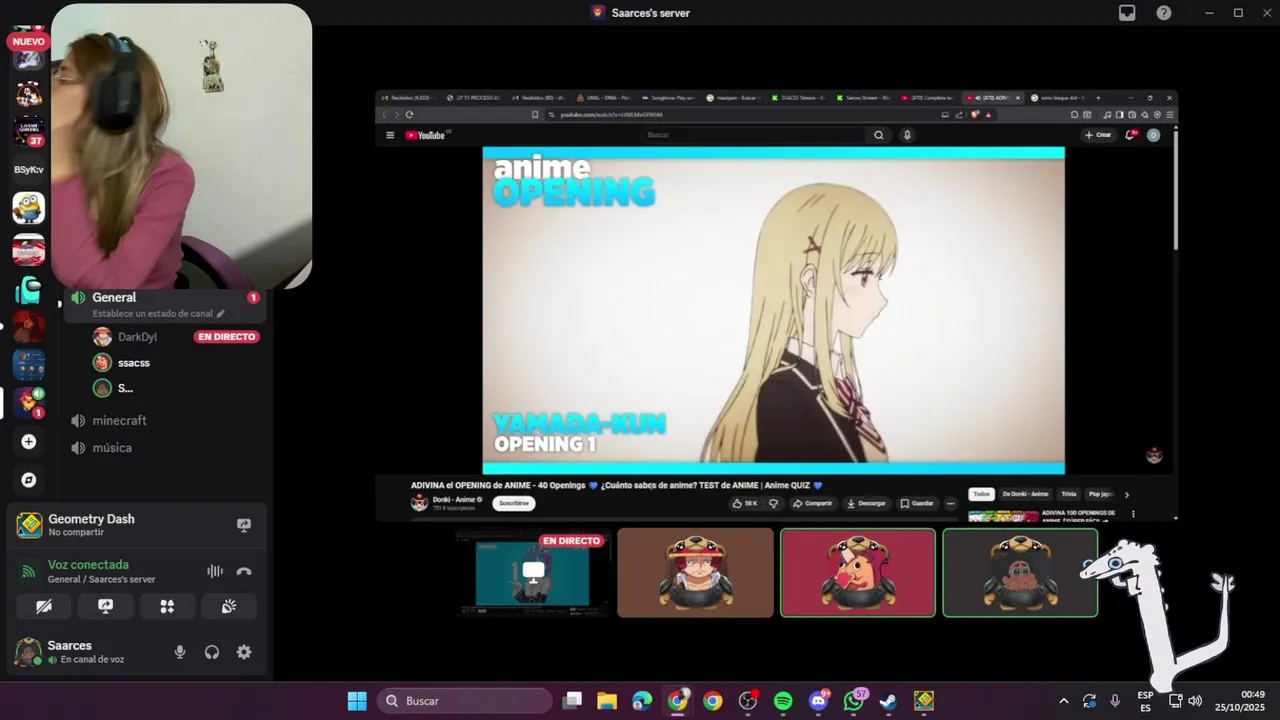Open YouTube hamburger menu in stream
This screenshot has width=1280, height=720.
click(x=390, y=135)
